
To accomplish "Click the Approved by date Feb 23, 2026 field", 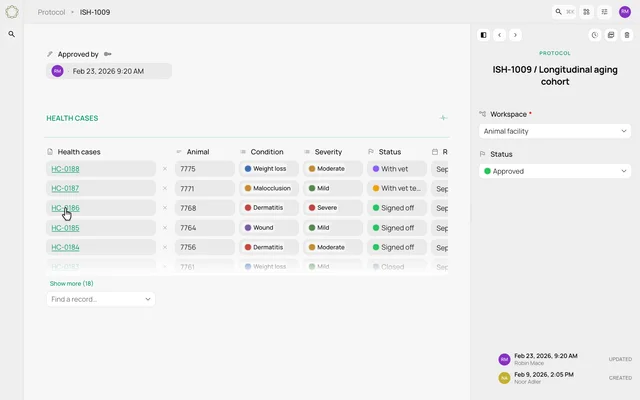I will (109, 71).
